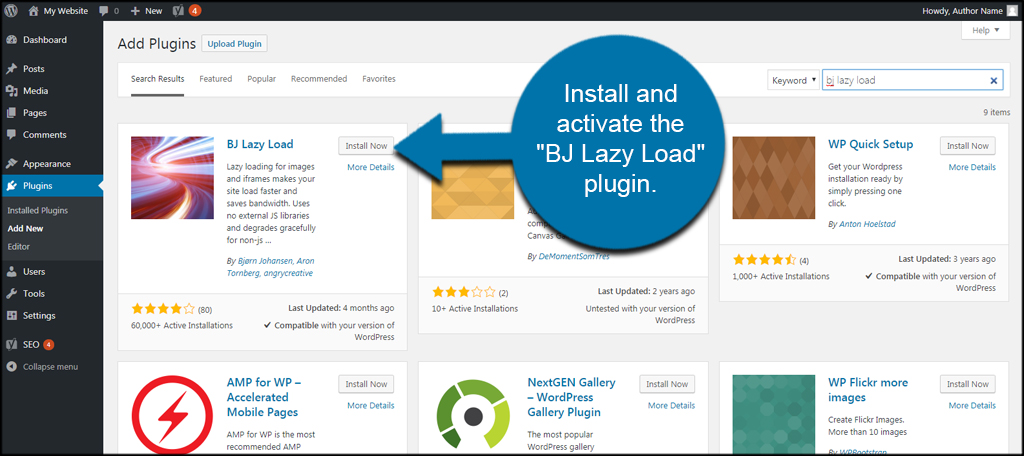Screen dimensions: 1024x456
Task: Click the Upload Plugin button
Action: [234, 44]
